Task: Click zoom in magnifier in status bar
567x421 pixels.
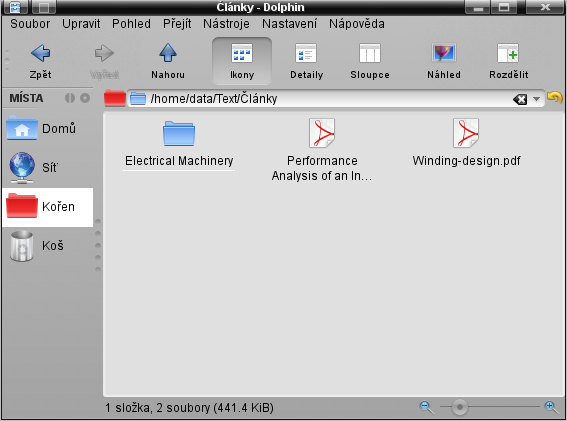Action: (x=551, y=407)
